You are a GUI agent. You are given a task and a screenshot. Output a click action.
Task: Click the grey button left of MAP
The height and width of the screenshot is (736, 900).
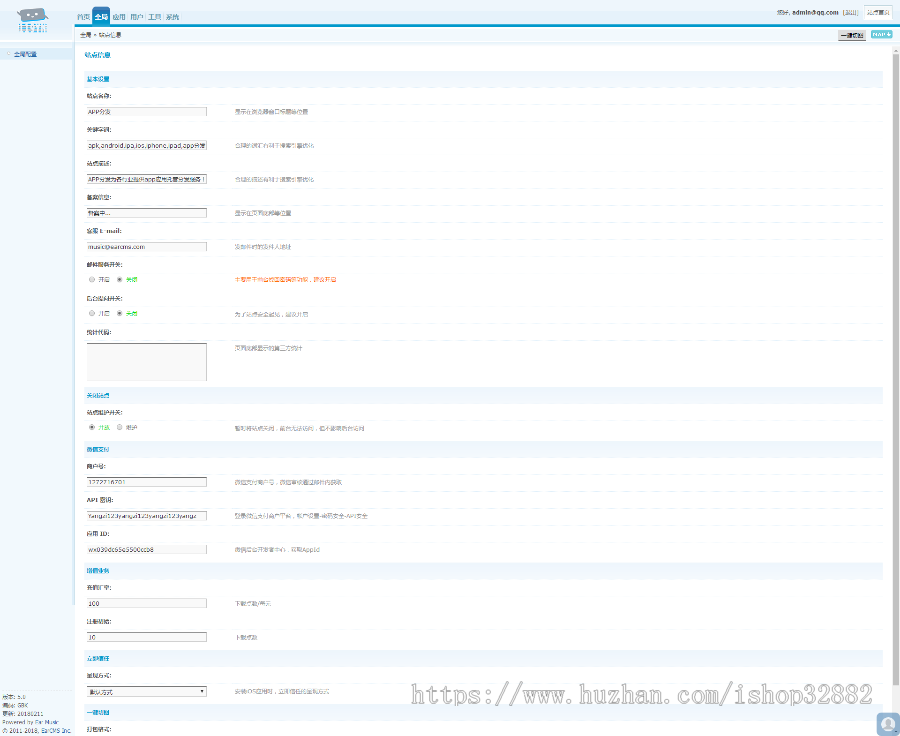[x=852, y=35]
